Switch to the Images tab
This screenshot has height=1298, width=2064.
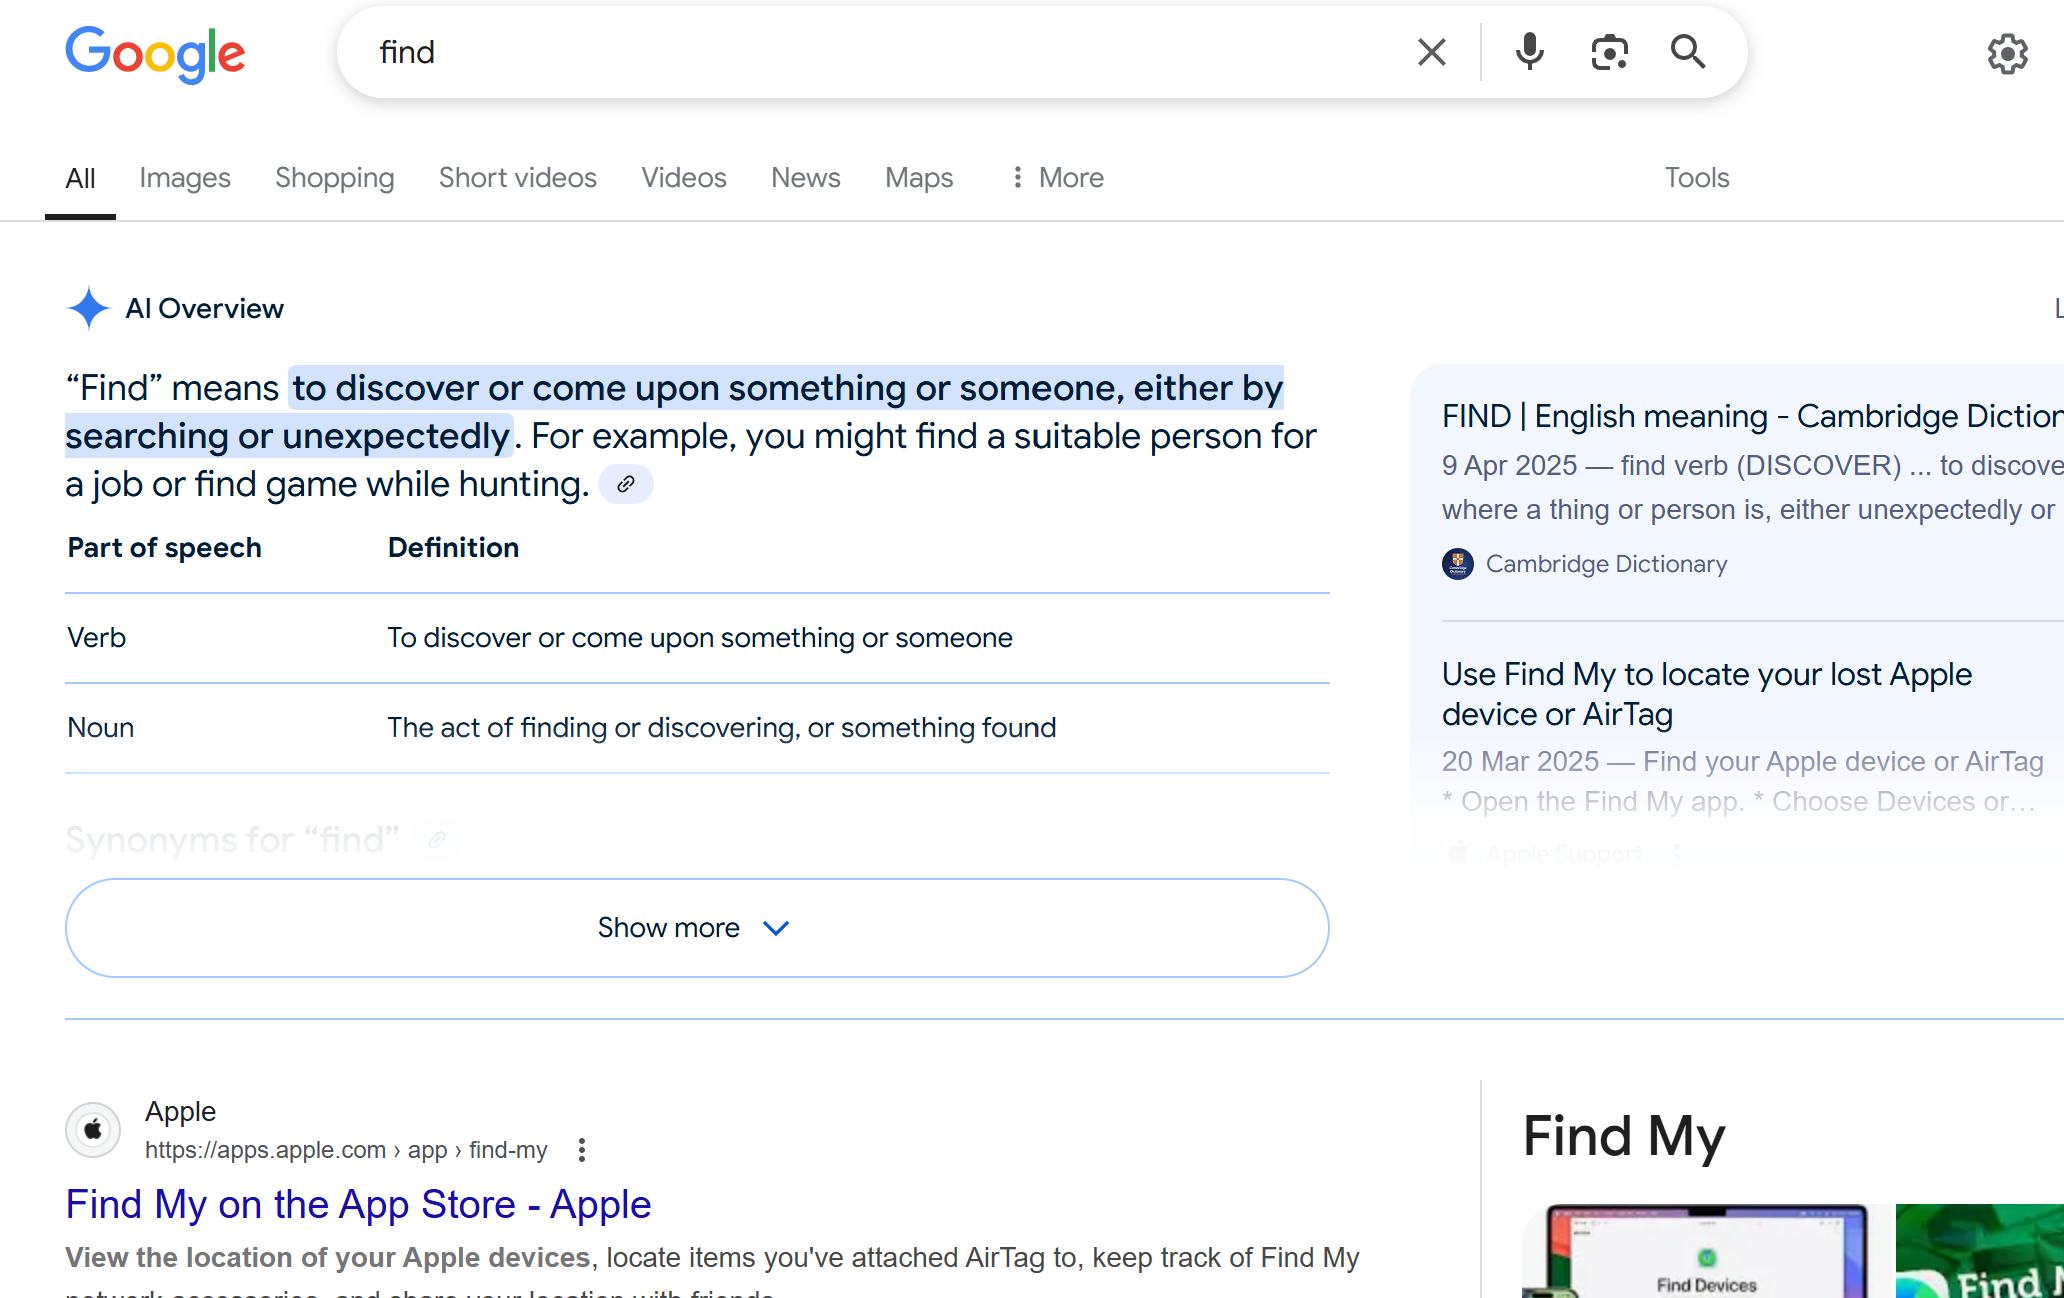(185, 178)
